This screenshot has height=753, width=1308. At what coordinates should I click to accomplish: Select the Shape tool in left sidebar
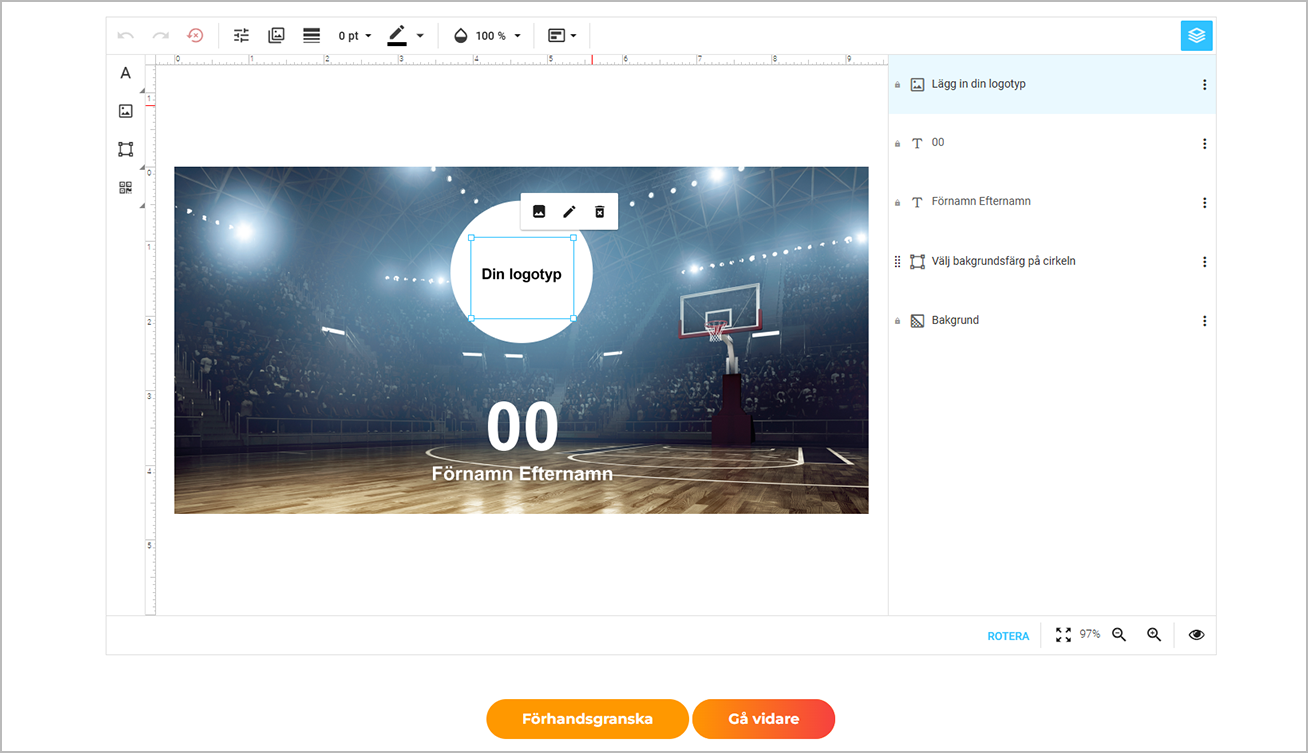125,149
